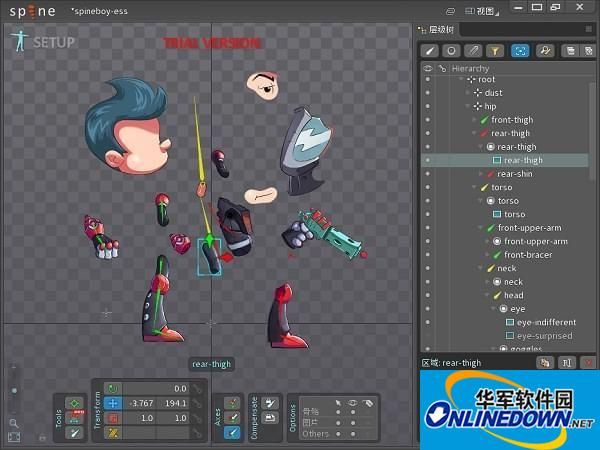This screenshot has height=450, width=600.
Task: Collapse the neck bone node
Action: (481, 268)
